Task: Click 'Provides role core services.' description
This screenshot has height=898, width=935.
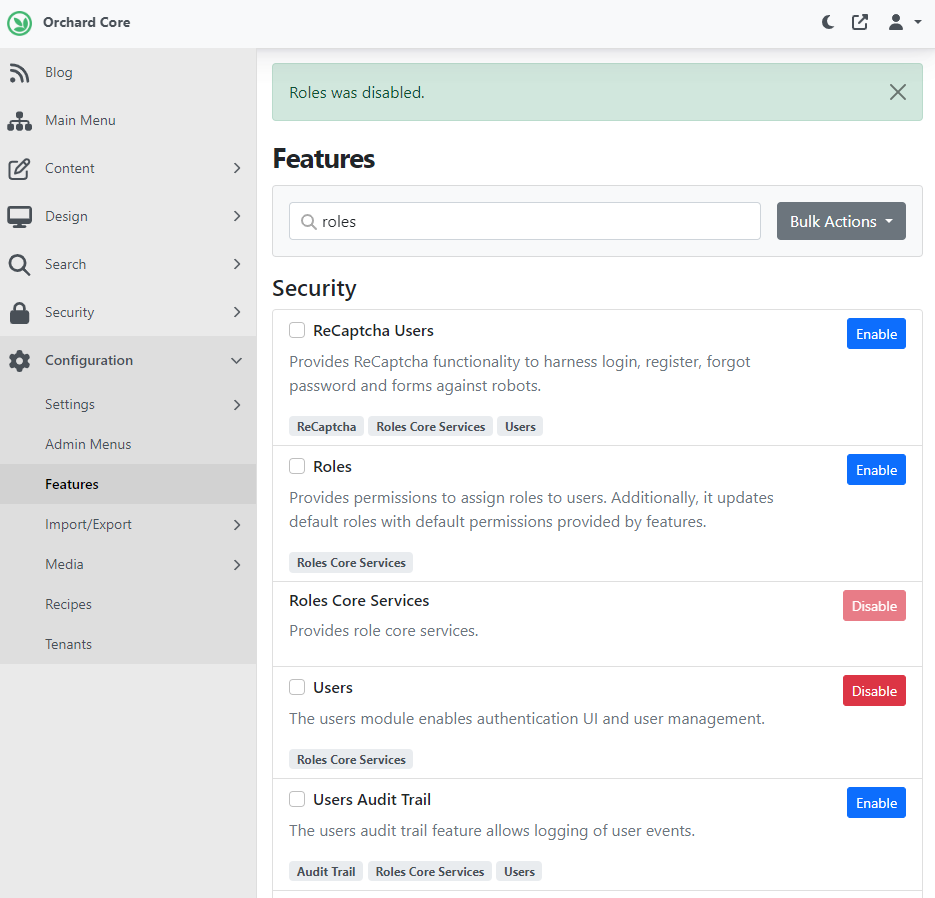Action: (383, 630)
